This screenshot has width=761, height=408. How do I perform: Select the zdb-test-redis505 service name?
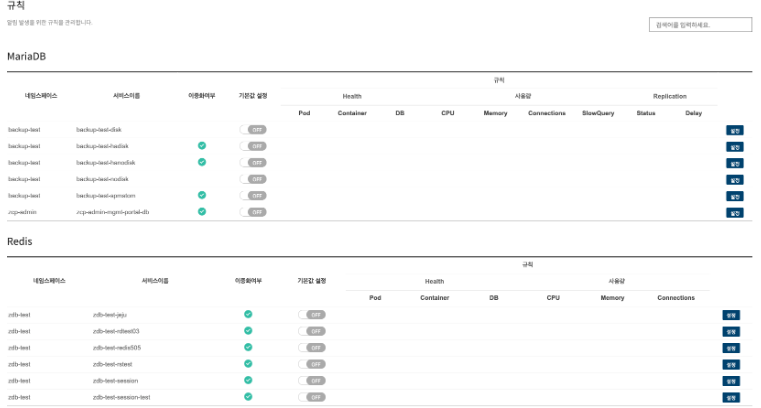coord(117,348)
